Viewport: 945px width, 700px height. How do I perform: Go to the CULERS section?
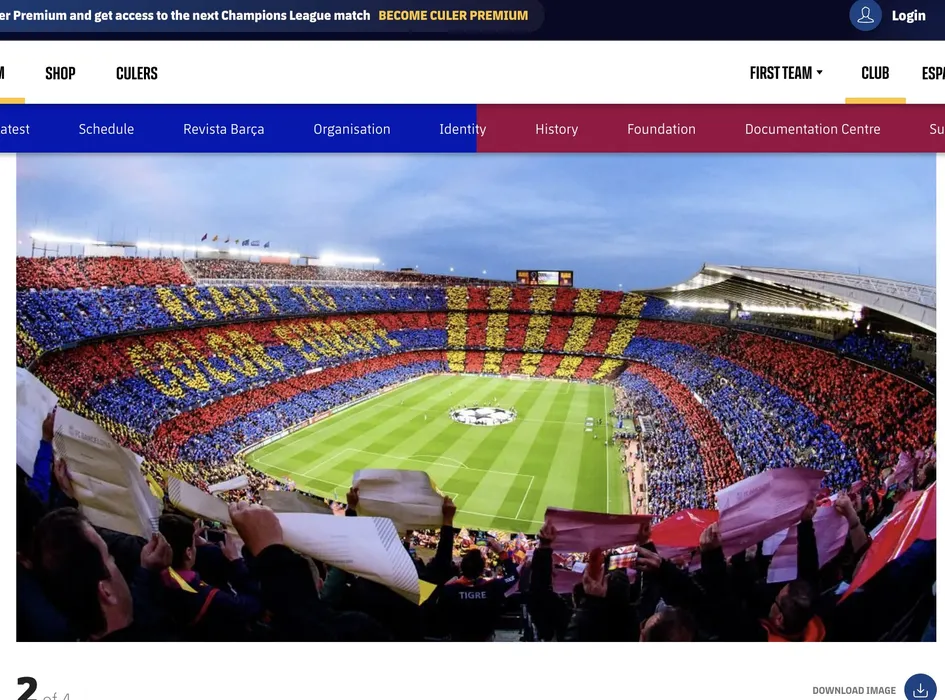[137, 74]
